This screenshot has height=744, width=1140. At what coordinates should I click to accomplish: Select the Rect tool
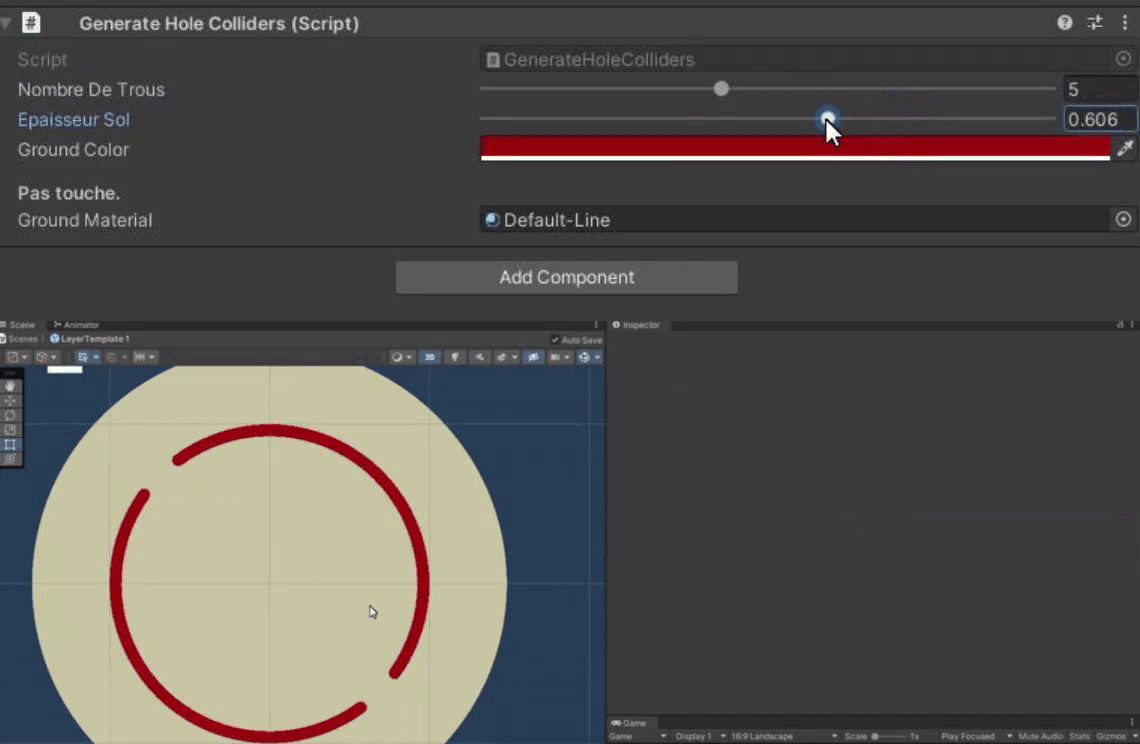pos(10,444)
